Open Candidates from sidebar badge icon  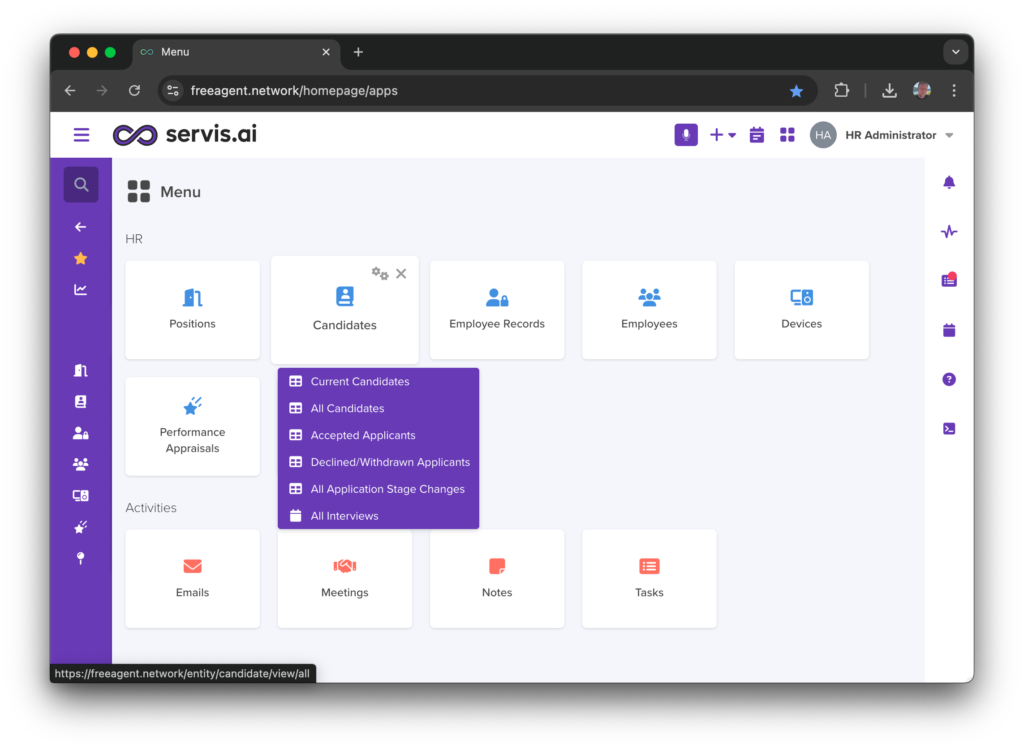80,402
